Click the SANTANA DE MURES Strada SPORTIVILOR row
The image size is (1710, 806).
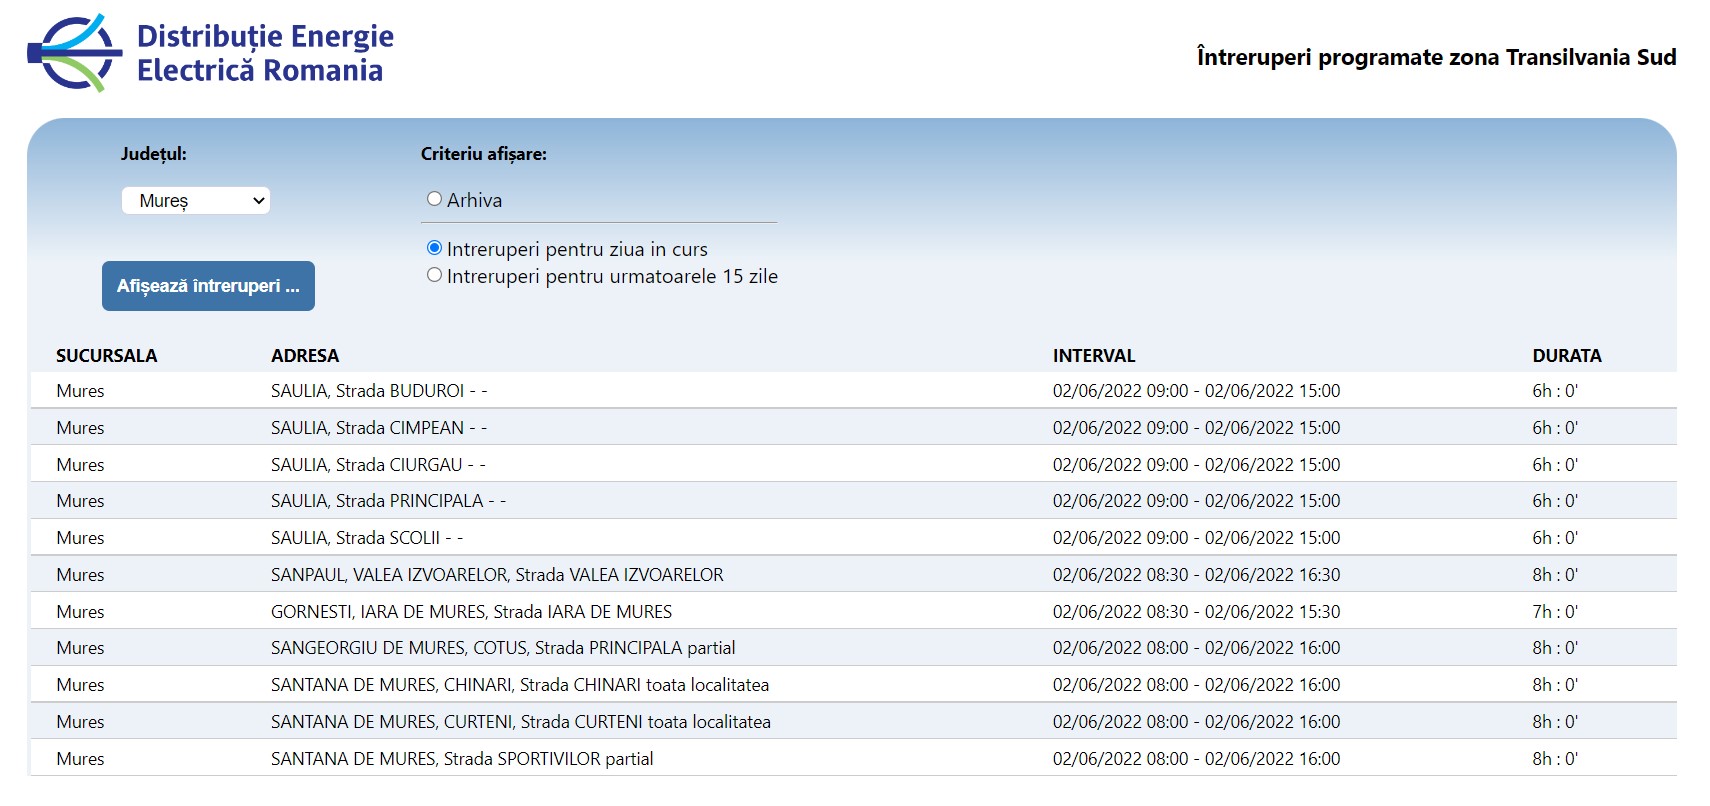tap(461, 759)
